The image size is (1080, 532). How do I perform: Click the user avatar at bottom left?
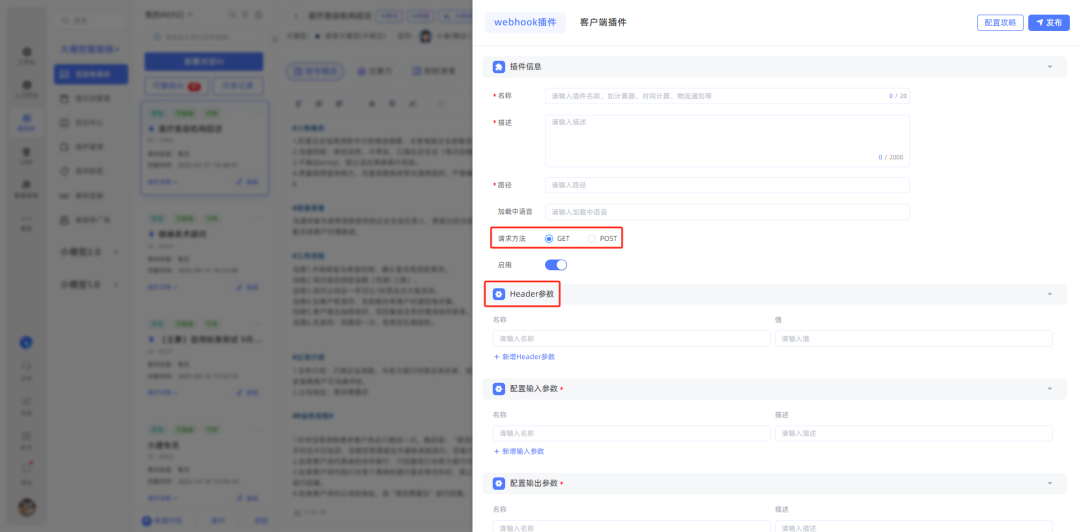(x=27, y=507)
